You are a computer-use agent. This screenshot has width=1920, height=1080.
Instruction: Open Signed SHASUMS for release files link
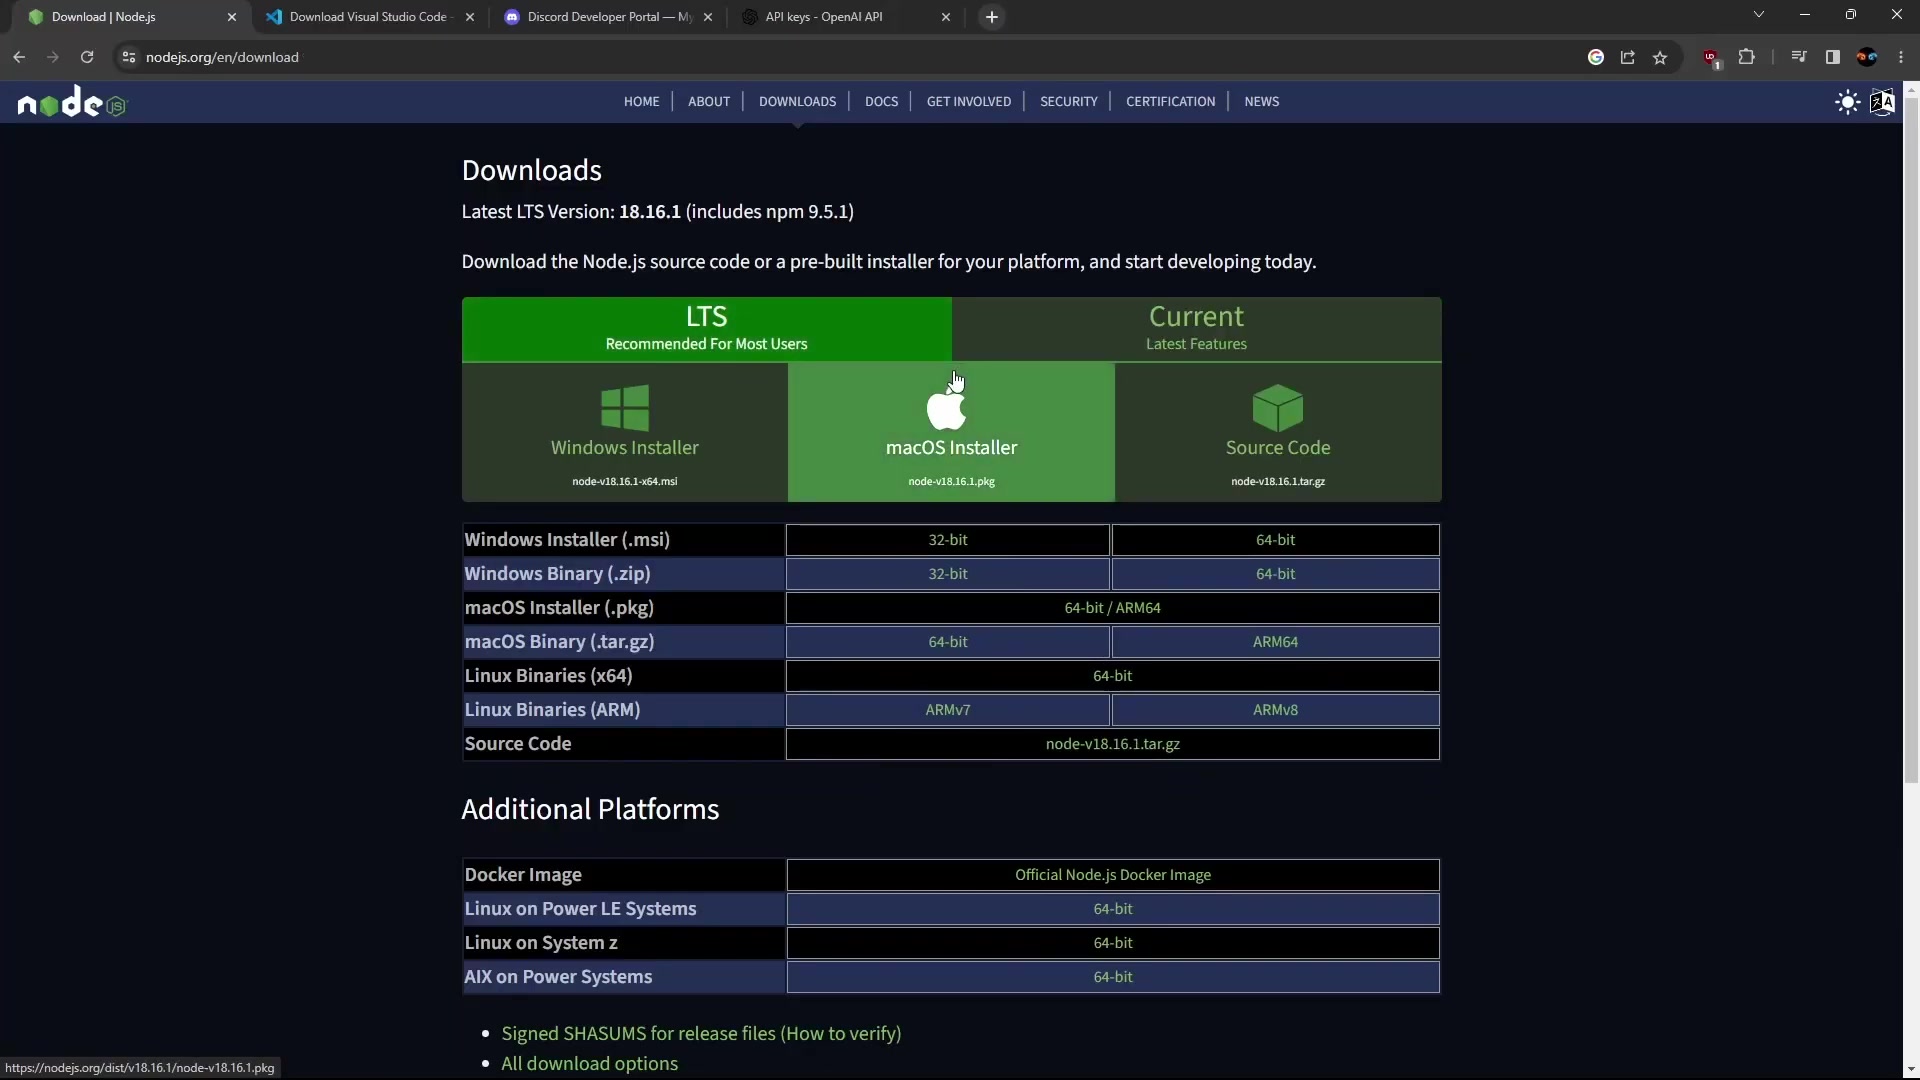(701, 1034)
